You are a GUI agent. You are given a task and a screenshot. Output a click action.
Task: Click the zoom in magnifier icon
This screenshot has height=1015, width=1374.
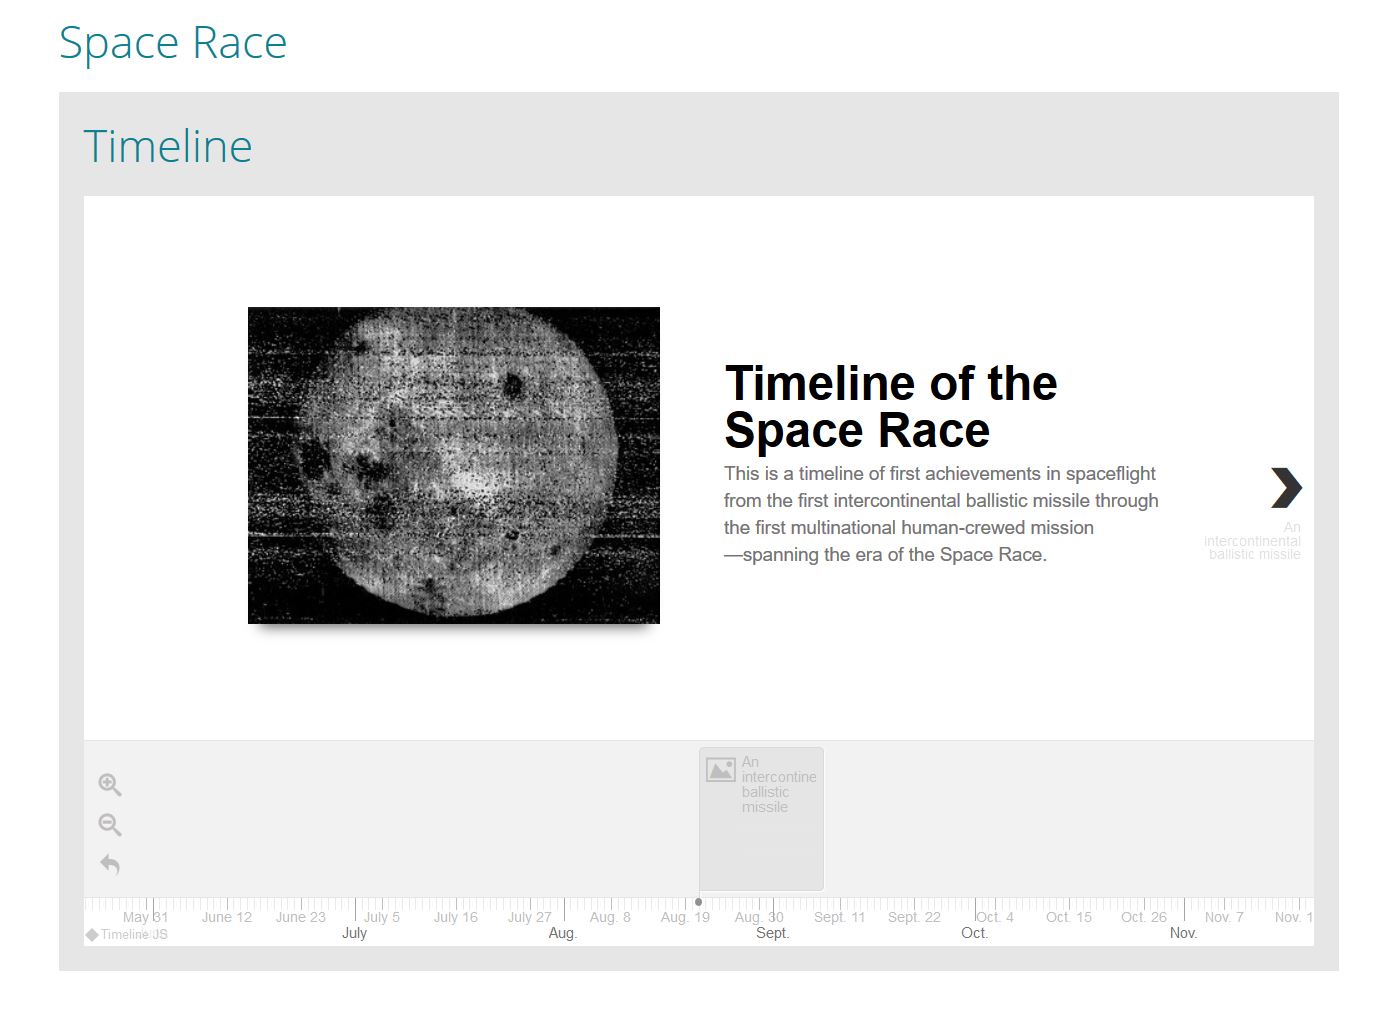(x=110, y=784)
